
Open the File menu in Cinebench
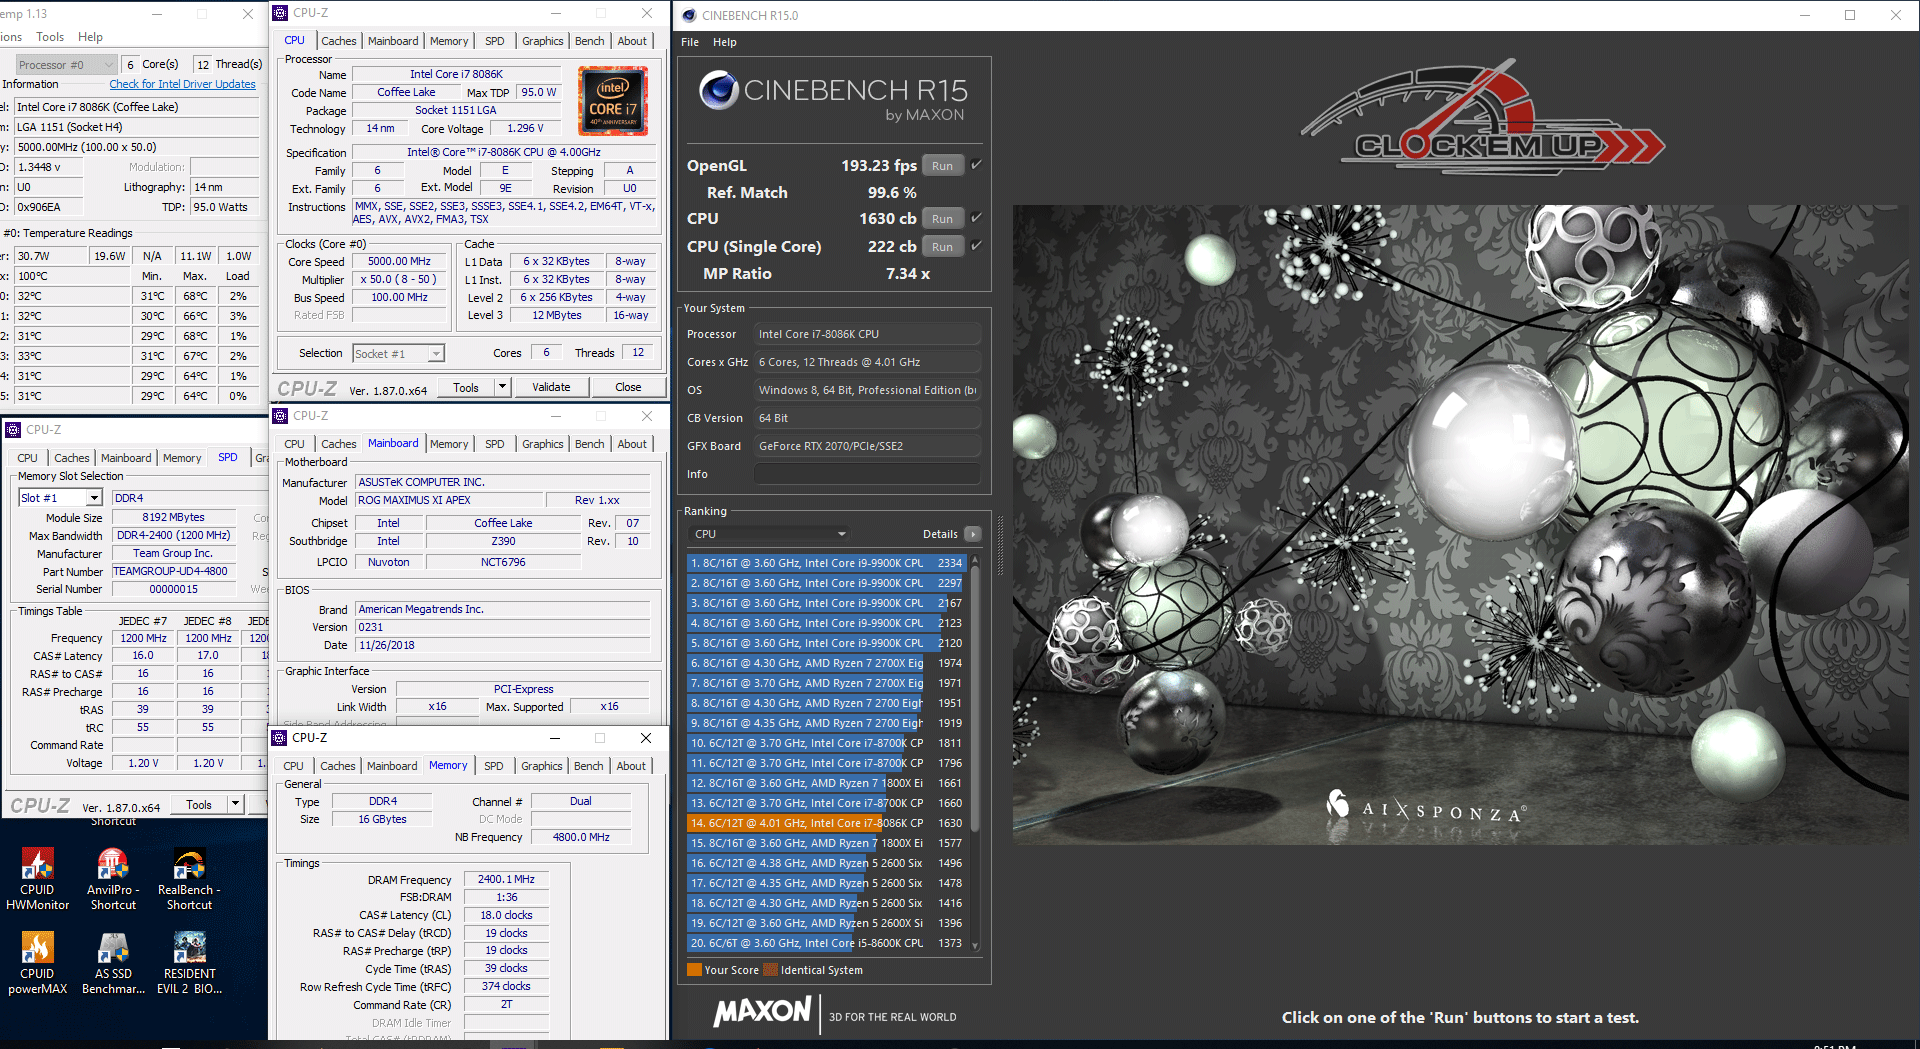(x=690, y=42)
